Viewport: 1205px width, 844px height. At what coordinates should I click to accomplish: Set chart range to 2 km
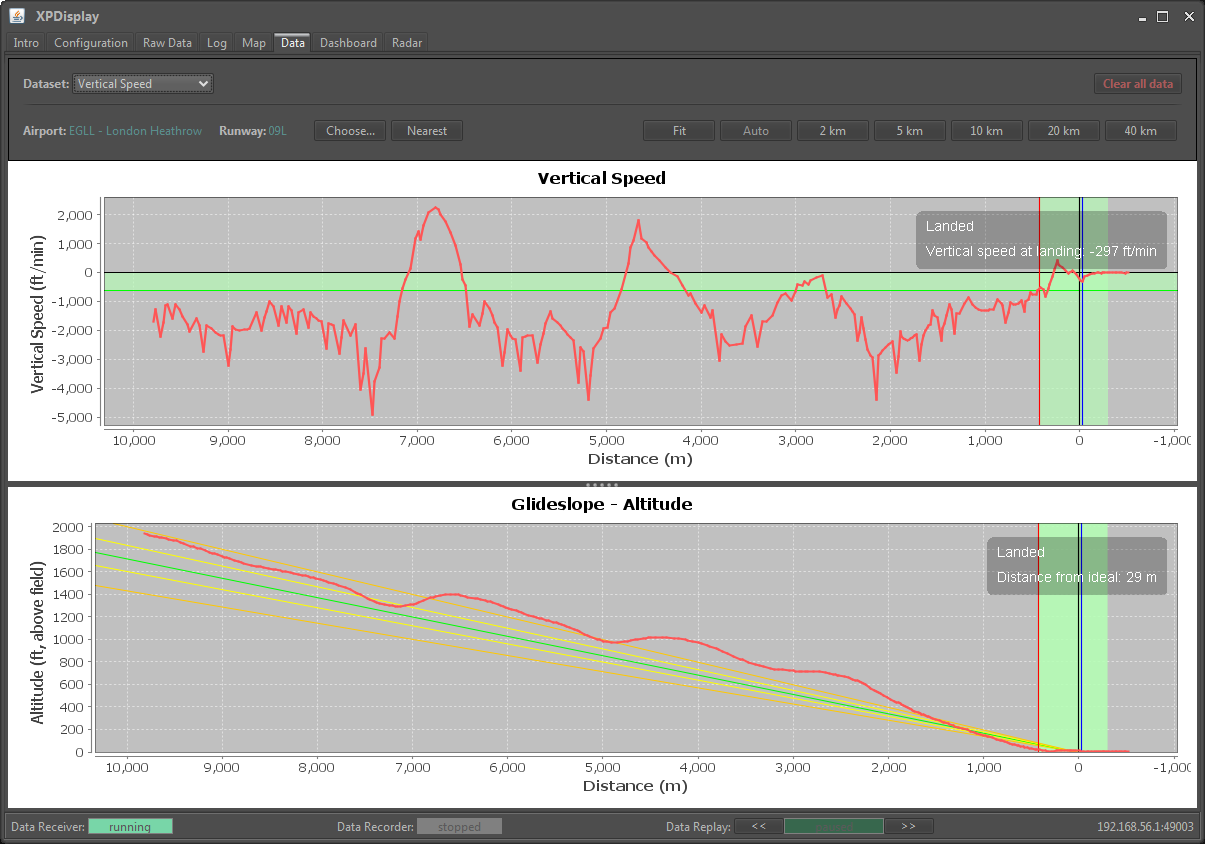pyautogui.click(x=832, y=131)
